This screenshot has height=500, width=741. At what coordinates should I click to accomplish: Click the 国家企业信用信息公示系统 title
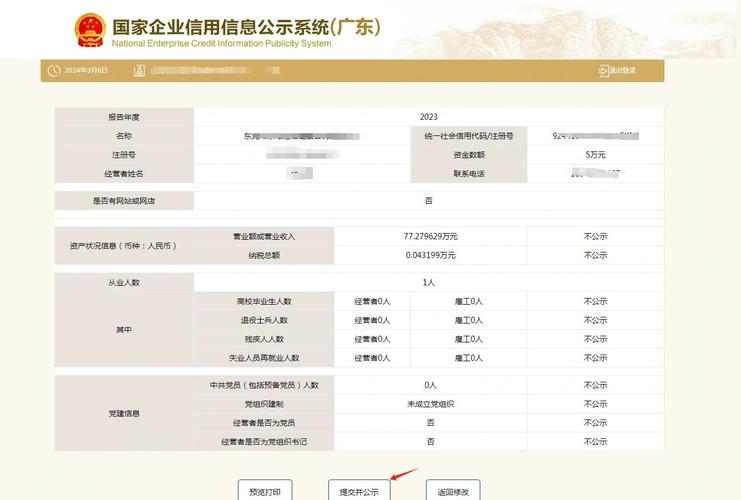pyautogui.click(x=246, y=27)
